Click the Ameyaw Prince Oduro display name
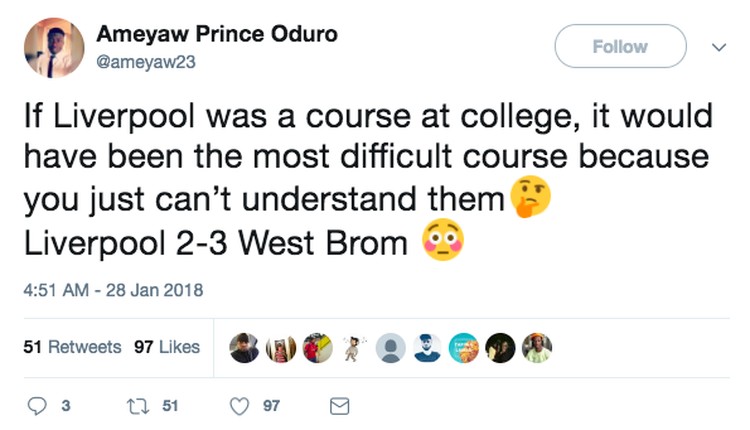 point(216,34)
